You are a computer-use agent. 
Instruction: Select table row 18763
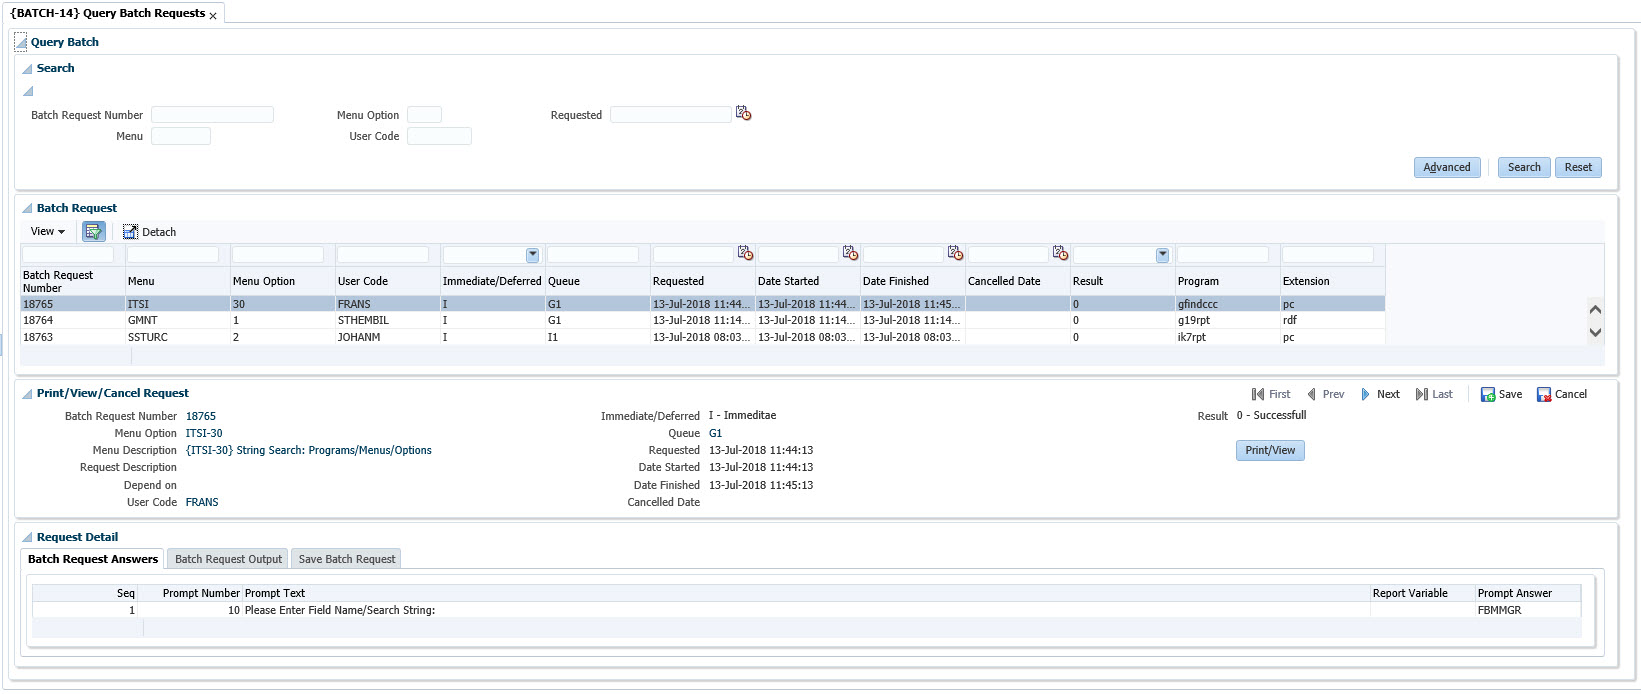point(703,338)
